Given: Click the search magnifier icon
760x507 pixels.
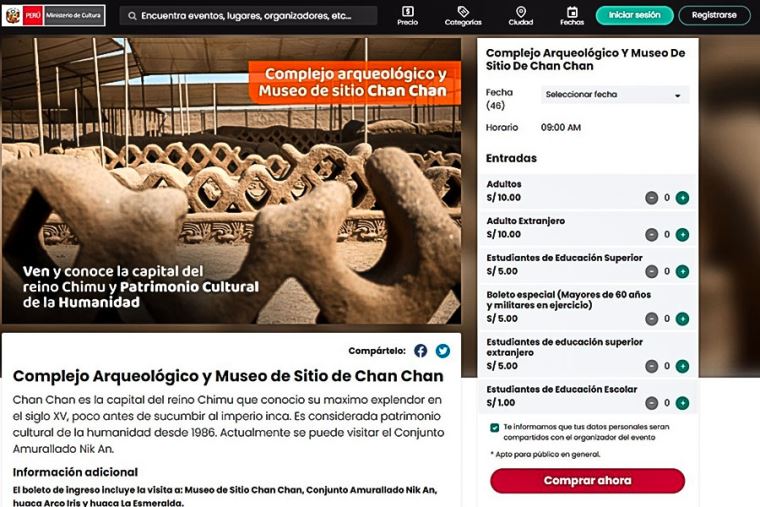Looking at the screenshot, I should pos(132,16).
